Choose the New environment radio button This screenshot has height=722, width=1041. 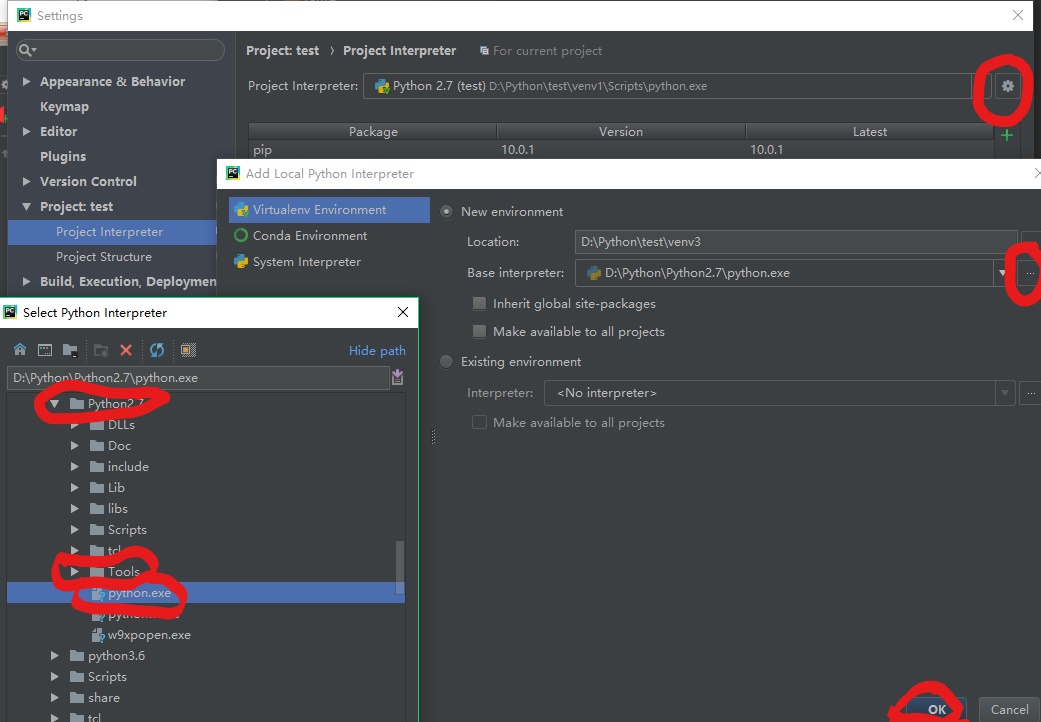click(447, 212)
